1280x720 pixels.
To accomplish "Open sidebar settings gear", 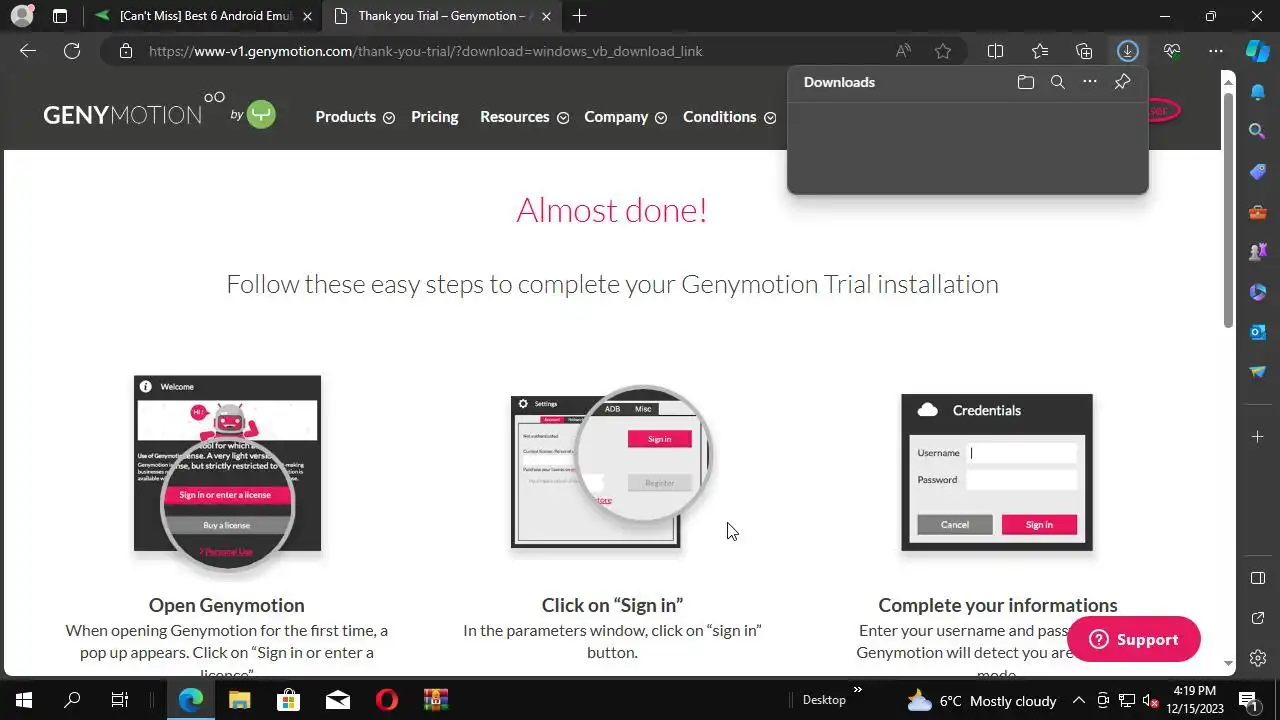I will 1258,658.
